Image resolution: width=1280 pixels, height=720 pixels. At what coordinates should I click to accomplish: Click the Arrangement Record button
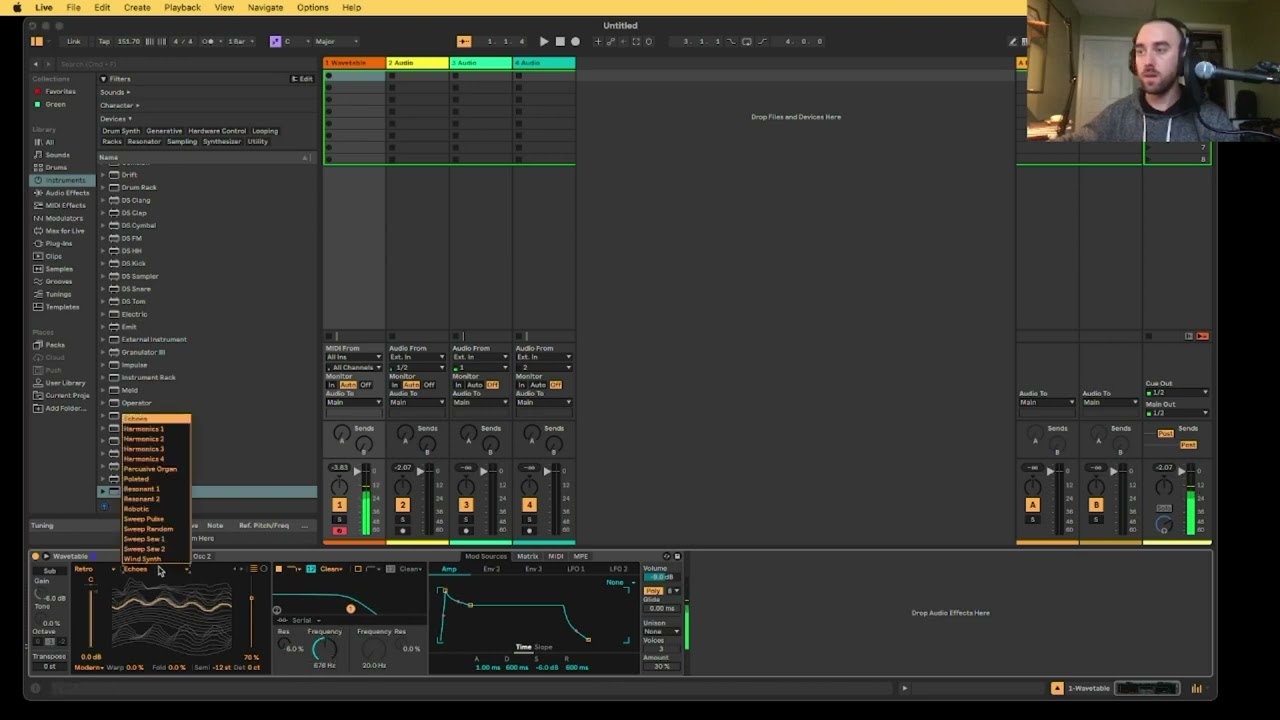(x=575, y=41)
